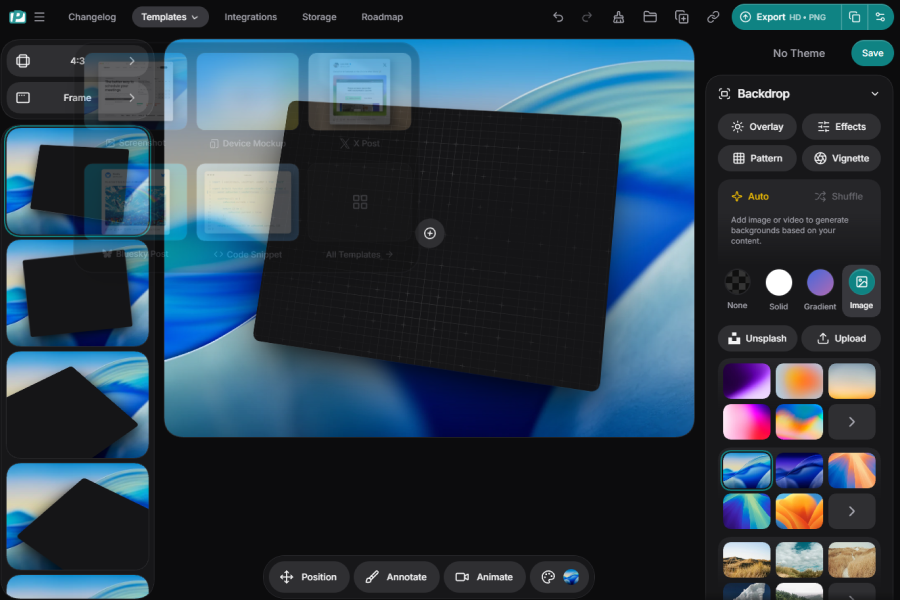Select the orange blue streak wallpaper
The width and height of the screenshot is (900, 600).
pyautogui.click(x=852, y=470)
